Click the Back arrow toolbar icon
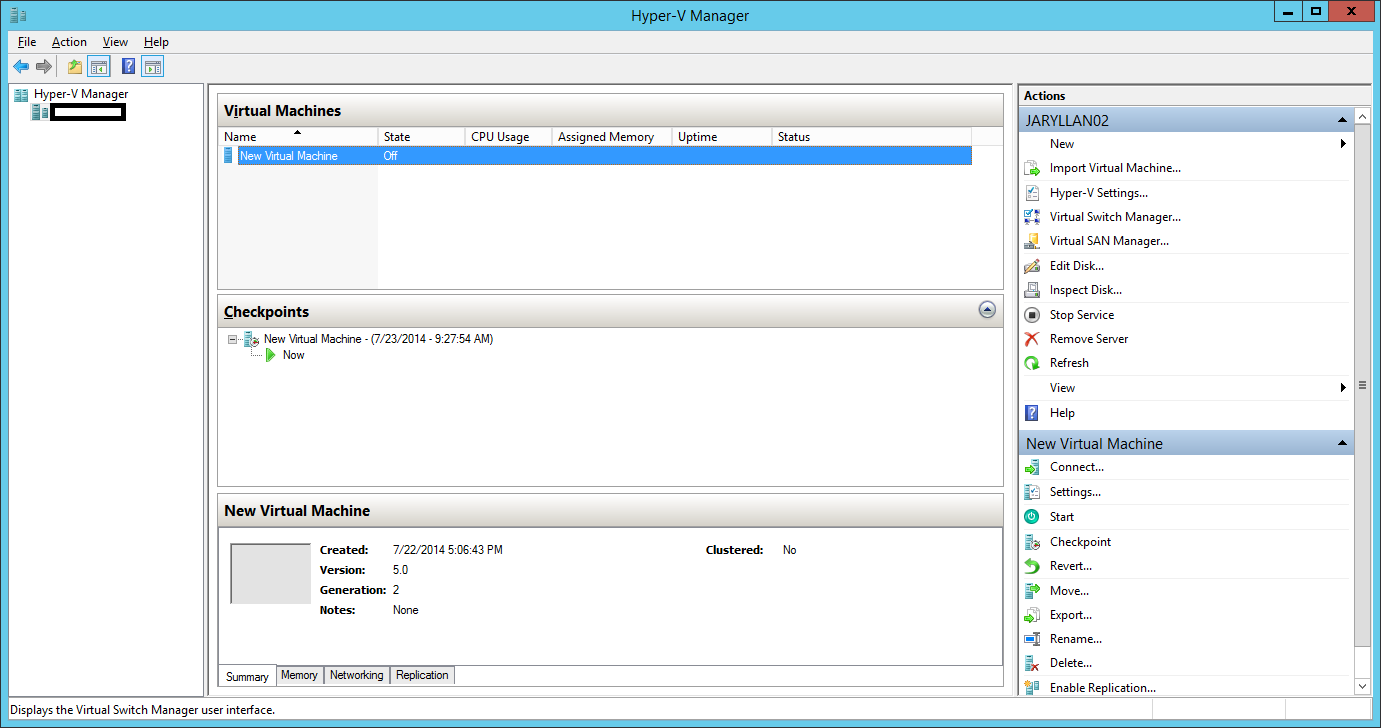This screenshot has width=1381, height=728. tap(21, 67)
